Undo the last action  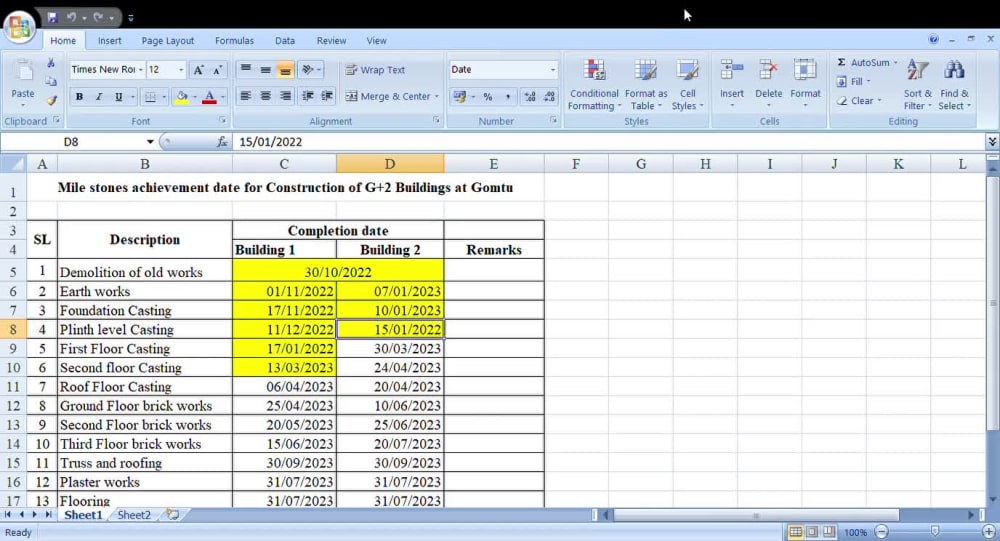tap(71, 17)
